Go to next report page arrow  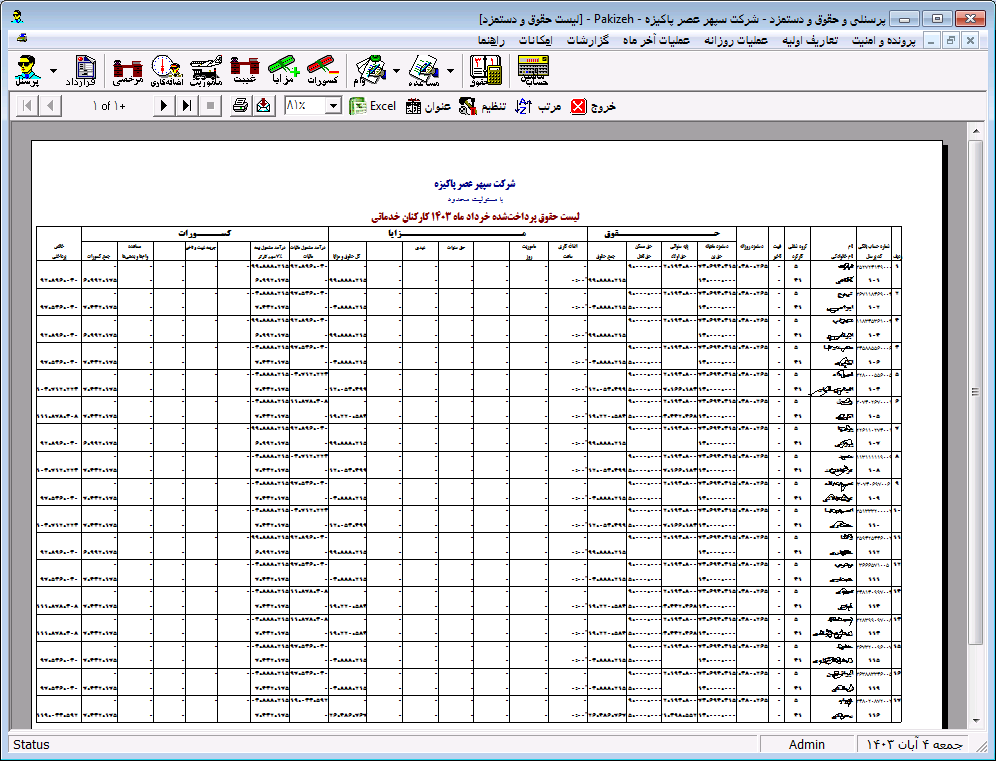pyautogui.click(x=164, y=106)
